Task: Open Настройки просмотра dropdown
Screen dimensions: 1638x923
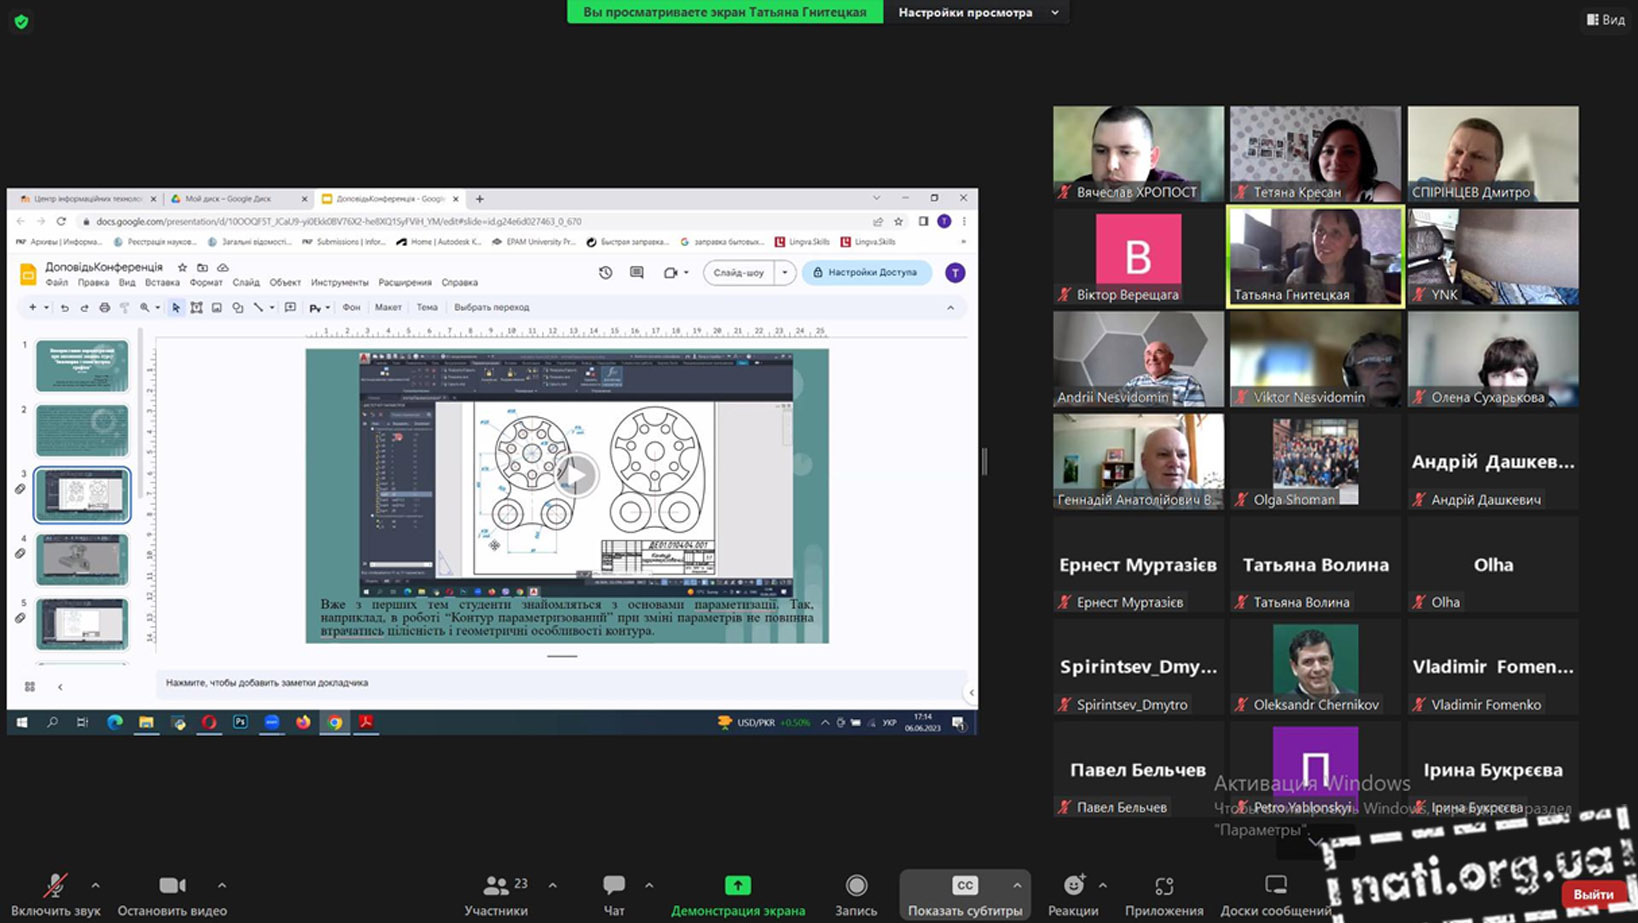Action: pos(977,12)
